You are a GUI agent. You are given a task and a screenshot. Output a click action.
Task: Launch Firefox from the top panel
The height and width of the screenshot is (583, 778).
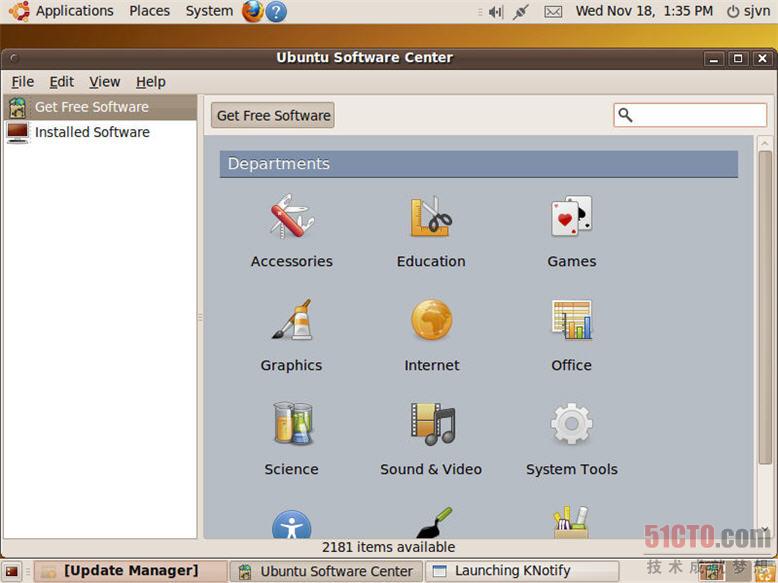(x=252, y=11)
